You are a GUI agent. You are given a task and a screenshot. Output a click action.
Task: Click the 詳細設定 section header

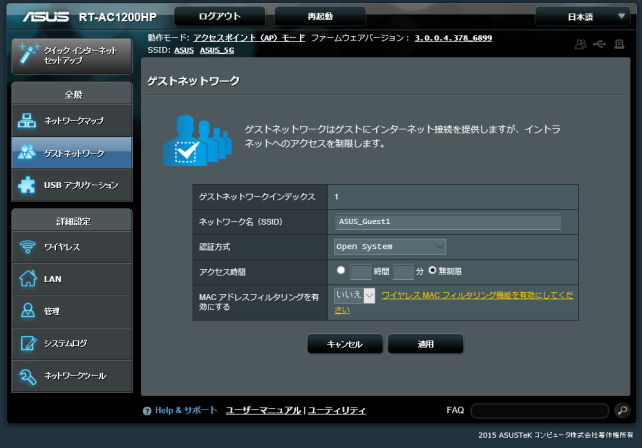[73, 222]
